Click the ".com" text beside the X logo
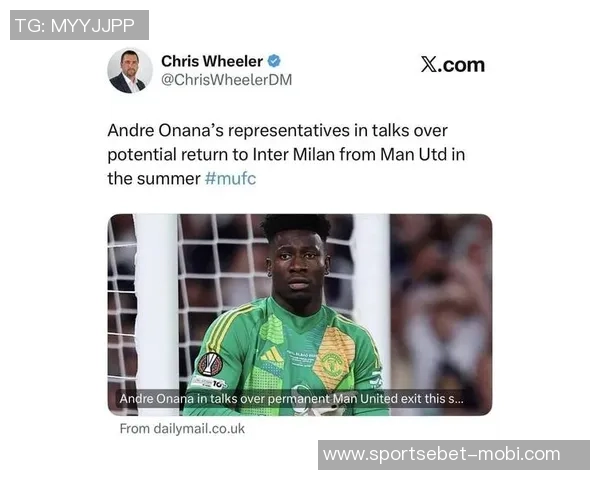This screenshot has width=600, height=480. click(x=461, y=65)
